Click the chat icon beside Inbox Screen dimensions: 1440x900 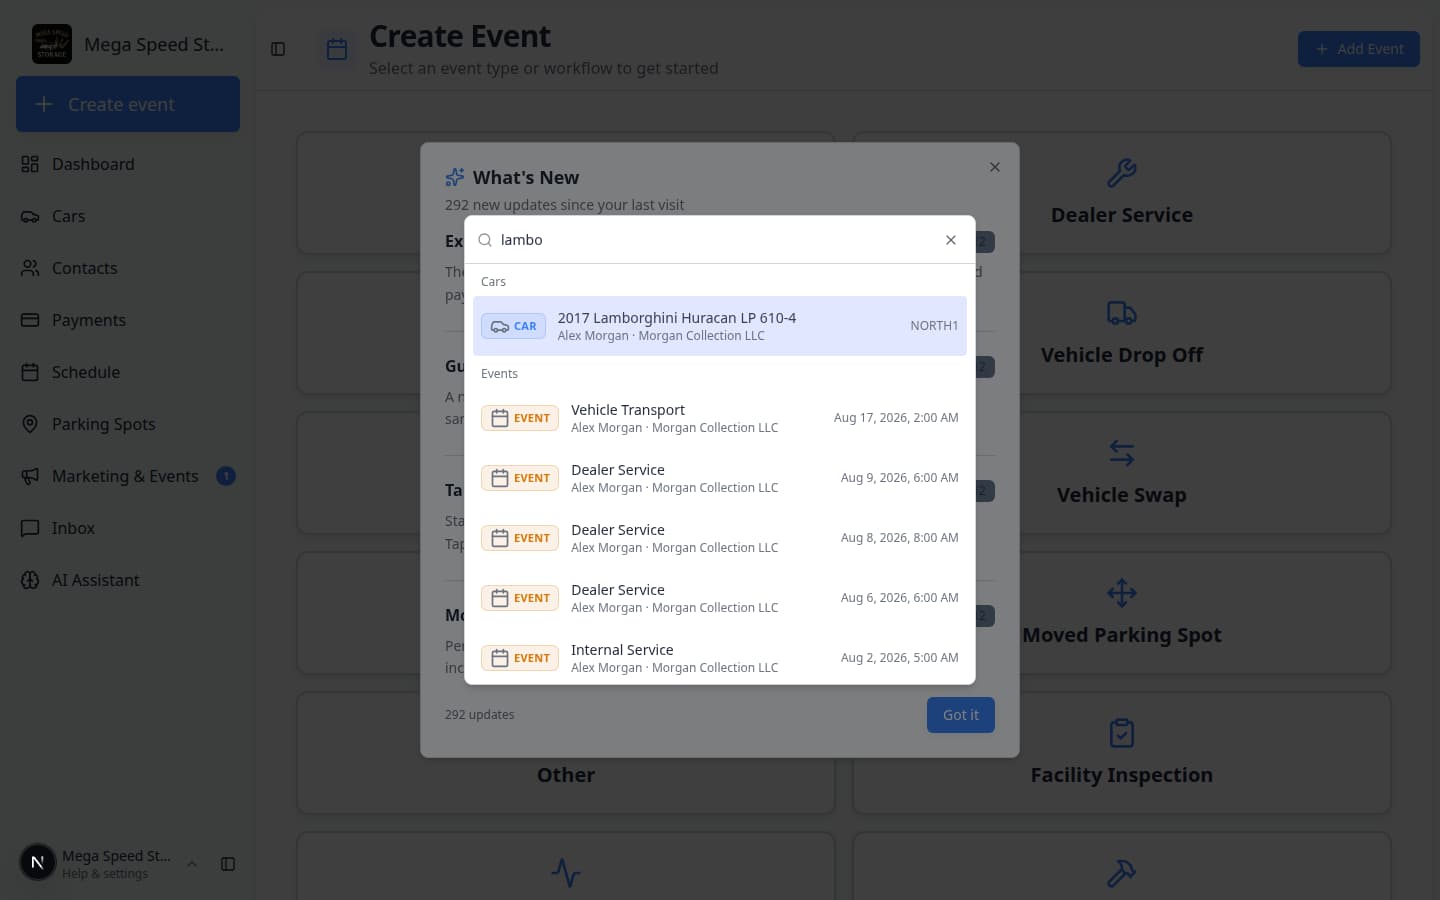[30, 528]
